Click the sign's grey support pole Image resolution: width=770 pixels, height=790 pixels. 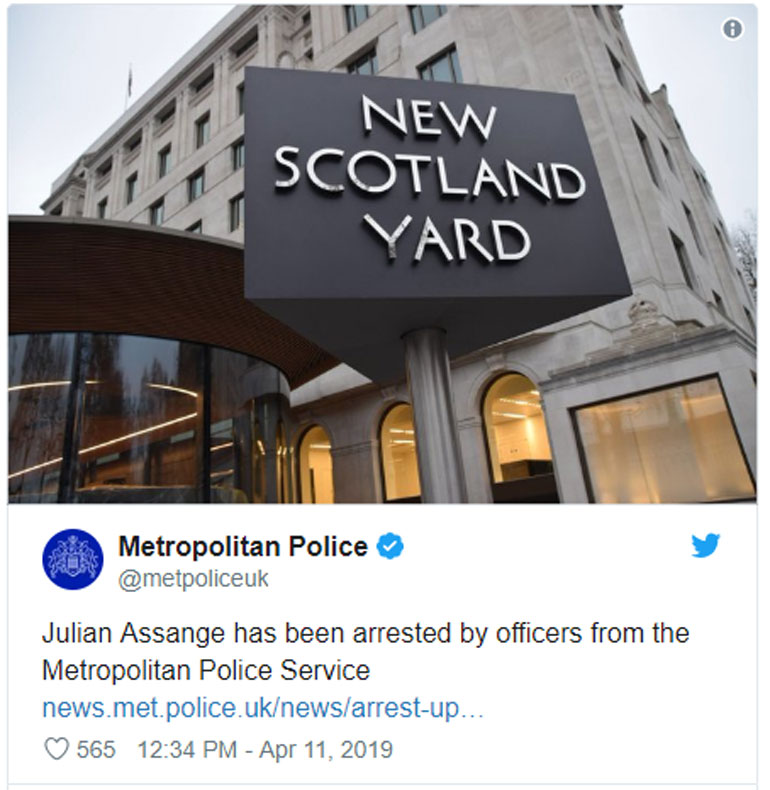pos(432,415)
